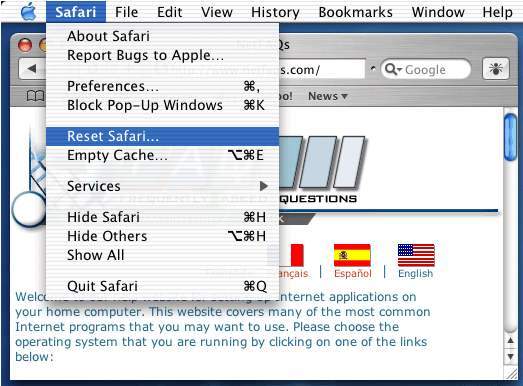Open Preferences... menu item

tap(162, 86)
